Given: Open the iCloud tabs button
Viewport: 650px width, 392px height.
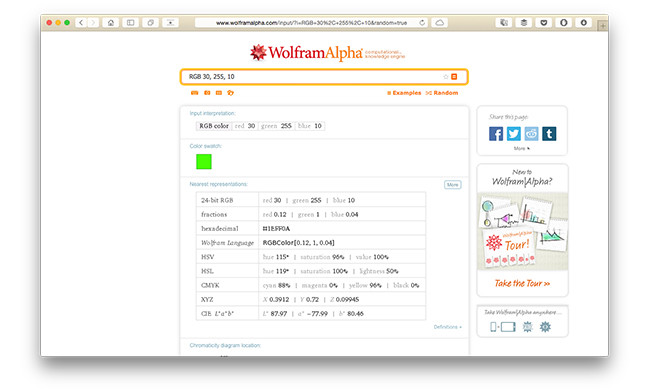Looking at the screenshot, I should click(439, 22).
